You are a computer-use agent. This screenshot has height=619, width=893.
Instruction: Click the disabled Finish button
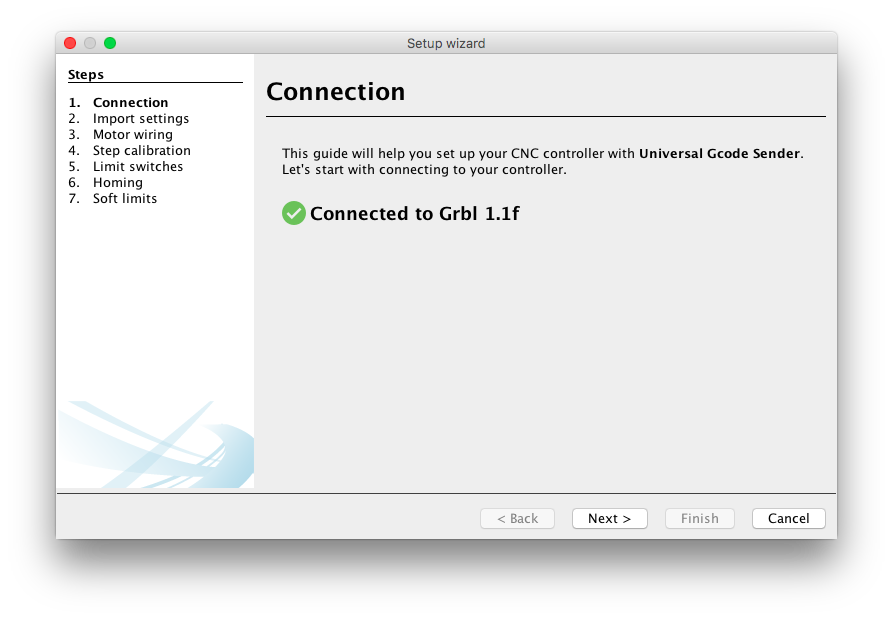(x=699, y=518)
